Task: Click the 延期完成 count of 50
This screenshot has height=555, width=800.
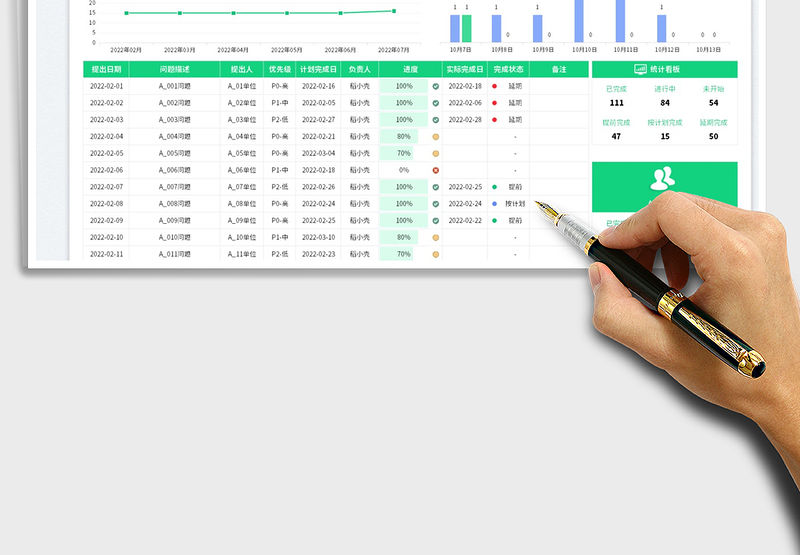Action: tap(713, 136)
